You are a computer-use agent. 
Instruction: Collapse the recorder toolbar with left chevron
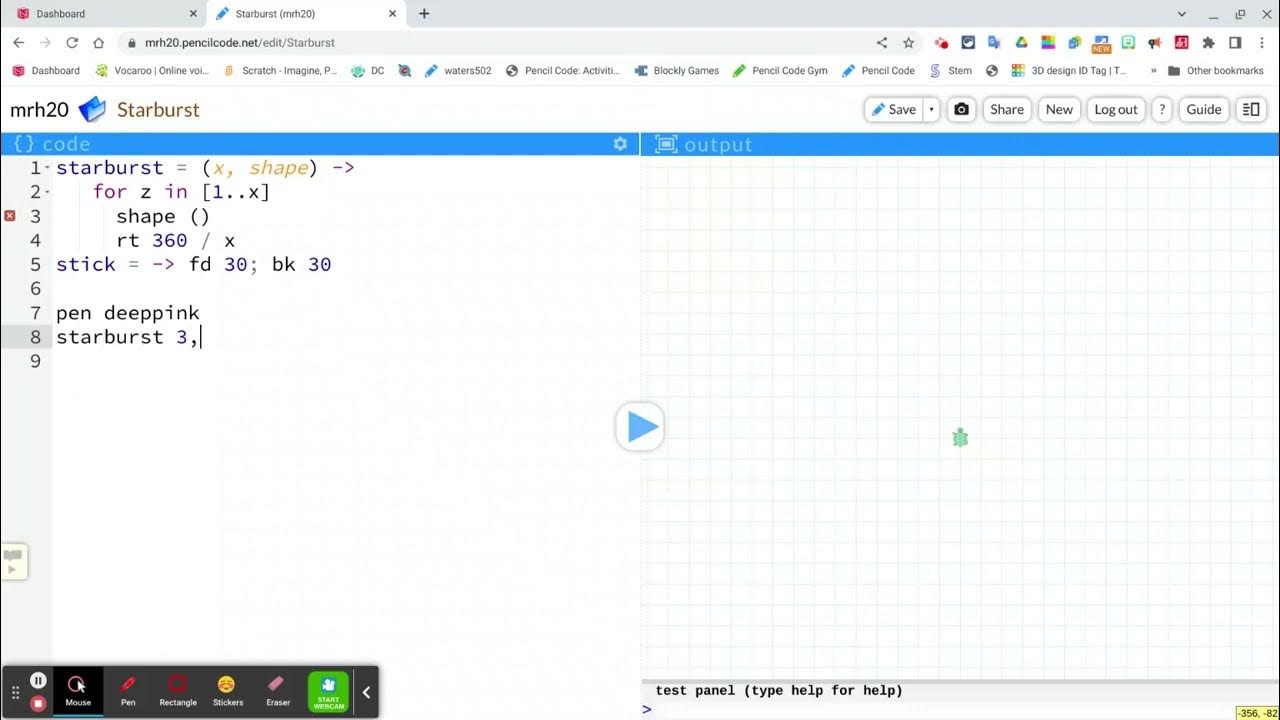click(366, 692)
